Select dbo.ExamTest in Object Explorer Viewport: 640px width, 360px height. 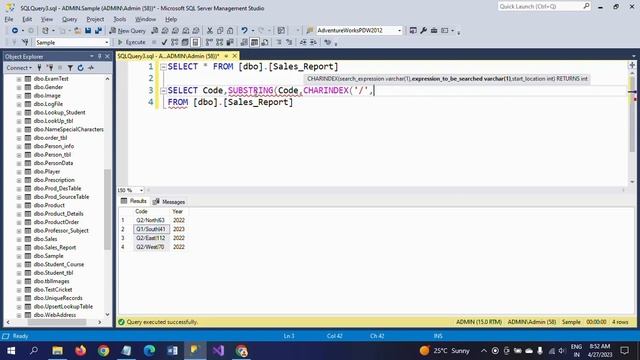click(x=51, y=78)
